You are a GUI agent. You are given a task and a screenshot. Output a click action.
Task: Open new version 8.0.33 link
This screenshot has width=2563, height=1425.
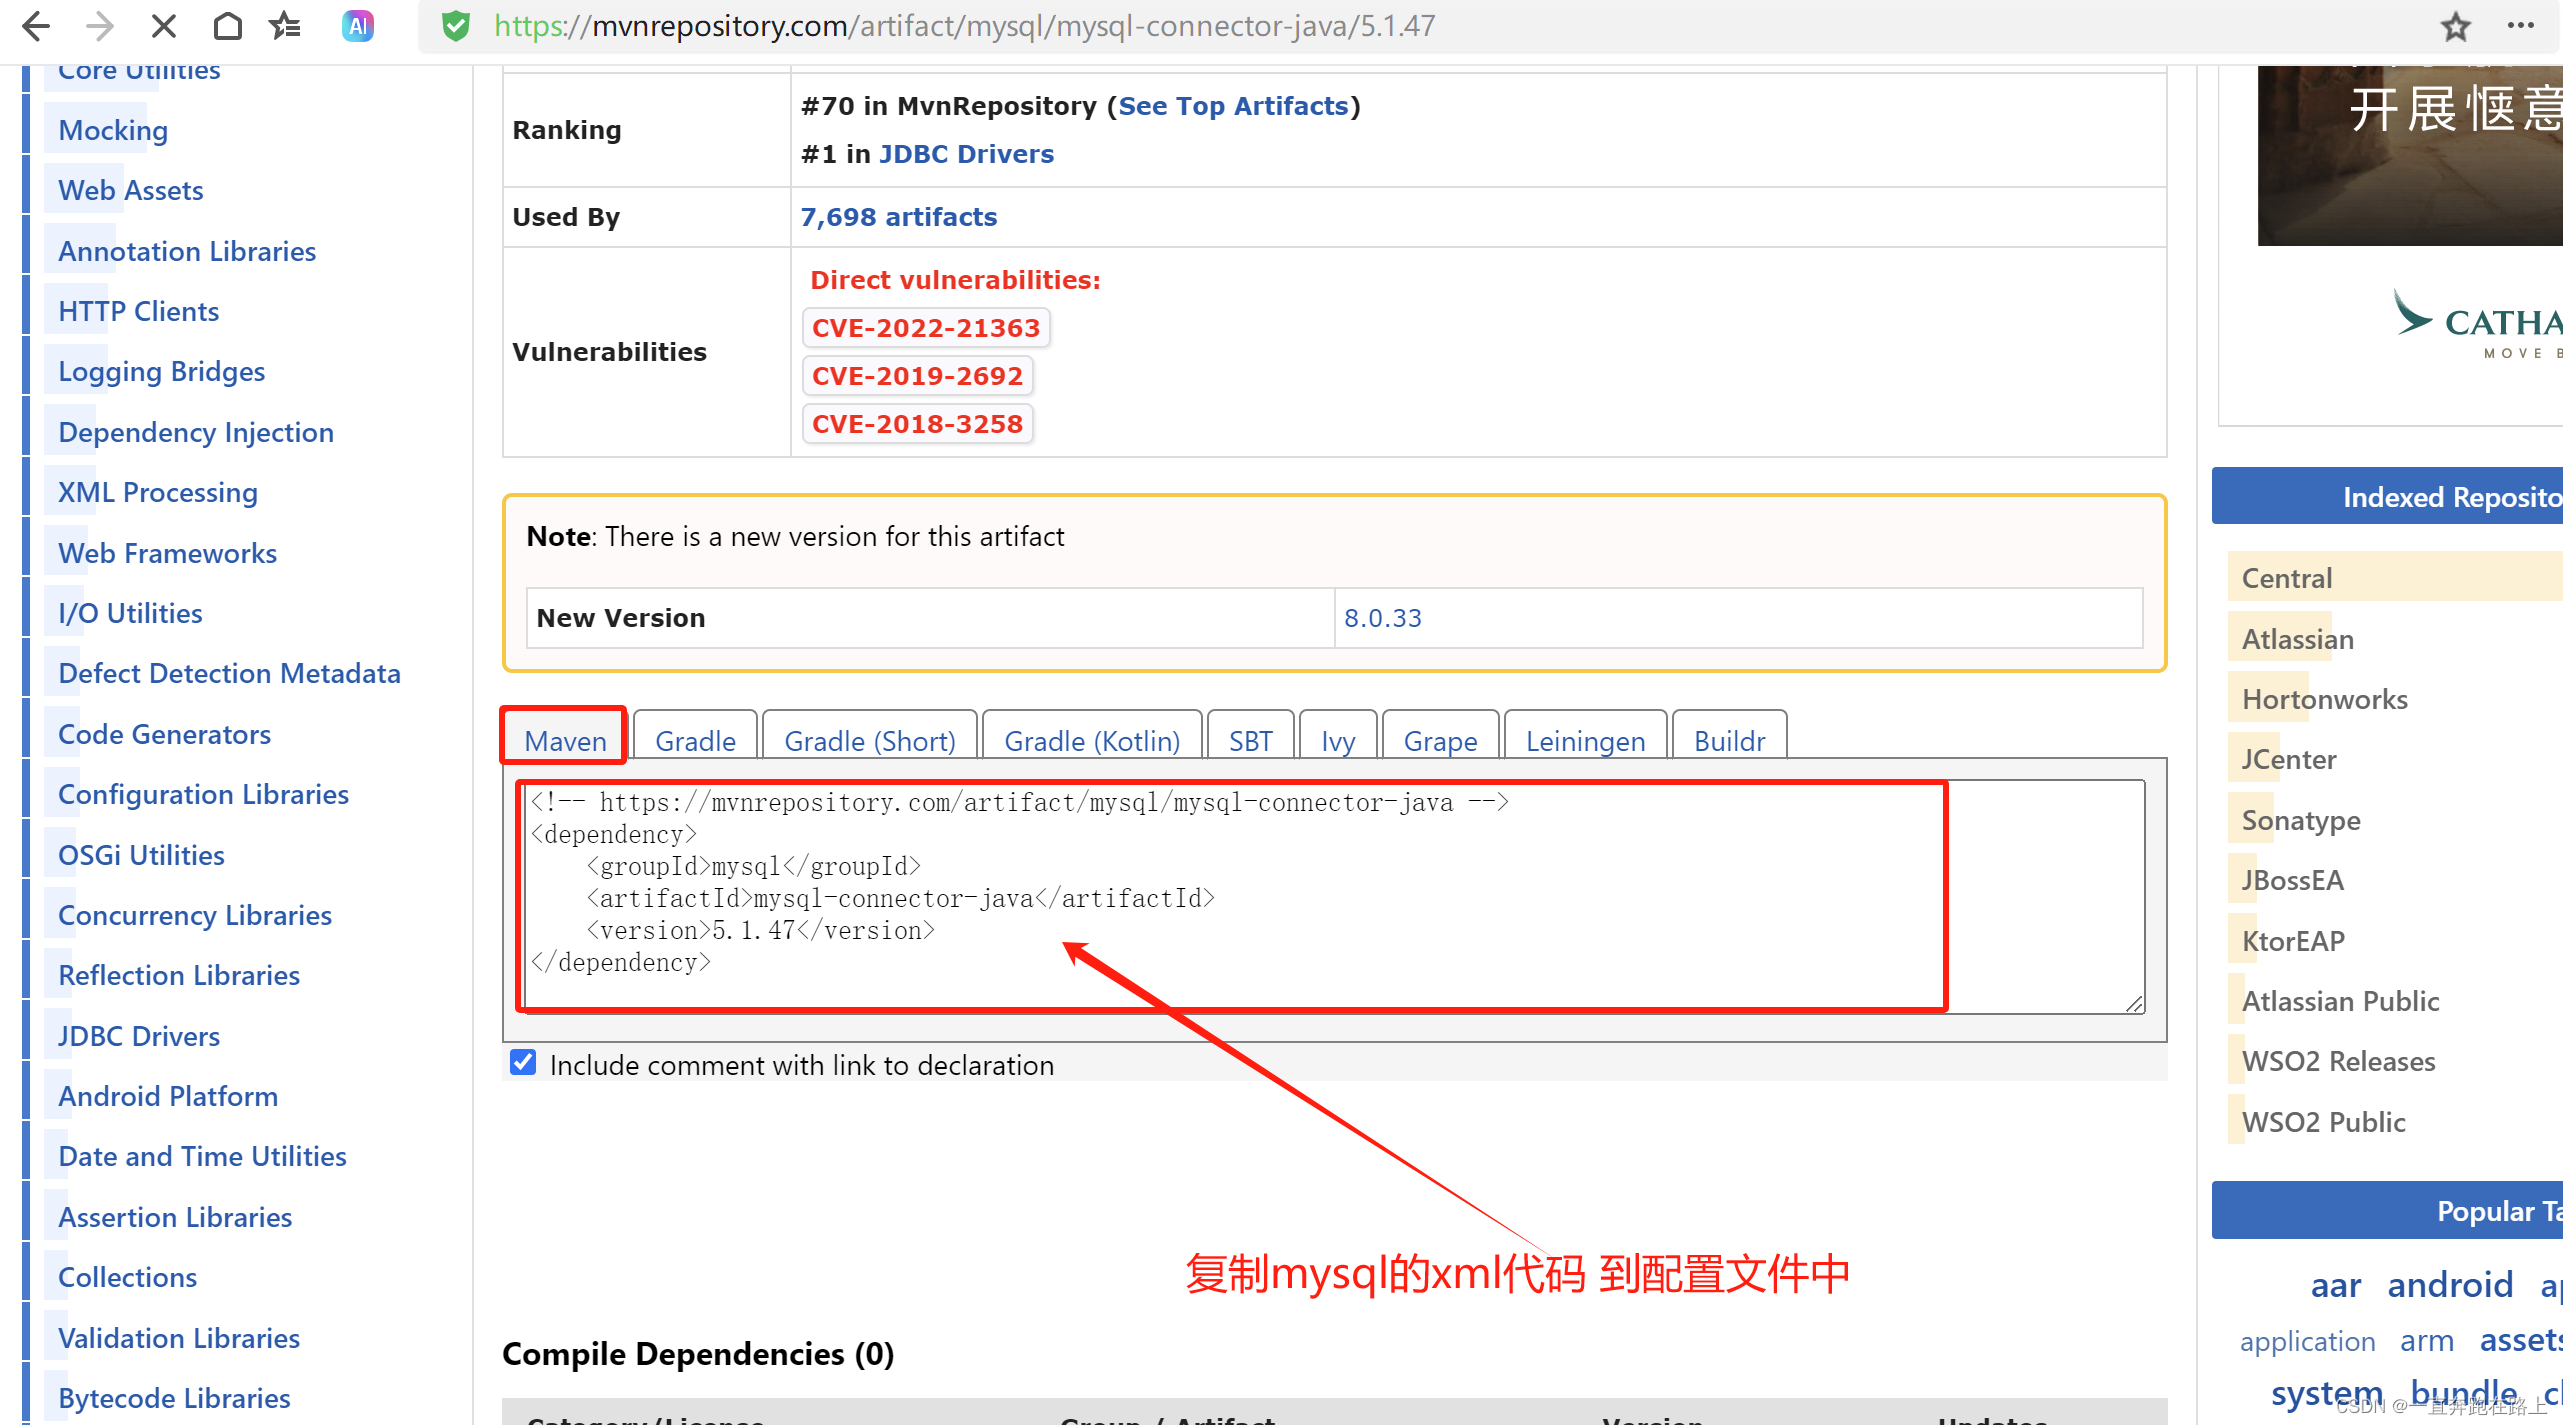pos(1382,618)
